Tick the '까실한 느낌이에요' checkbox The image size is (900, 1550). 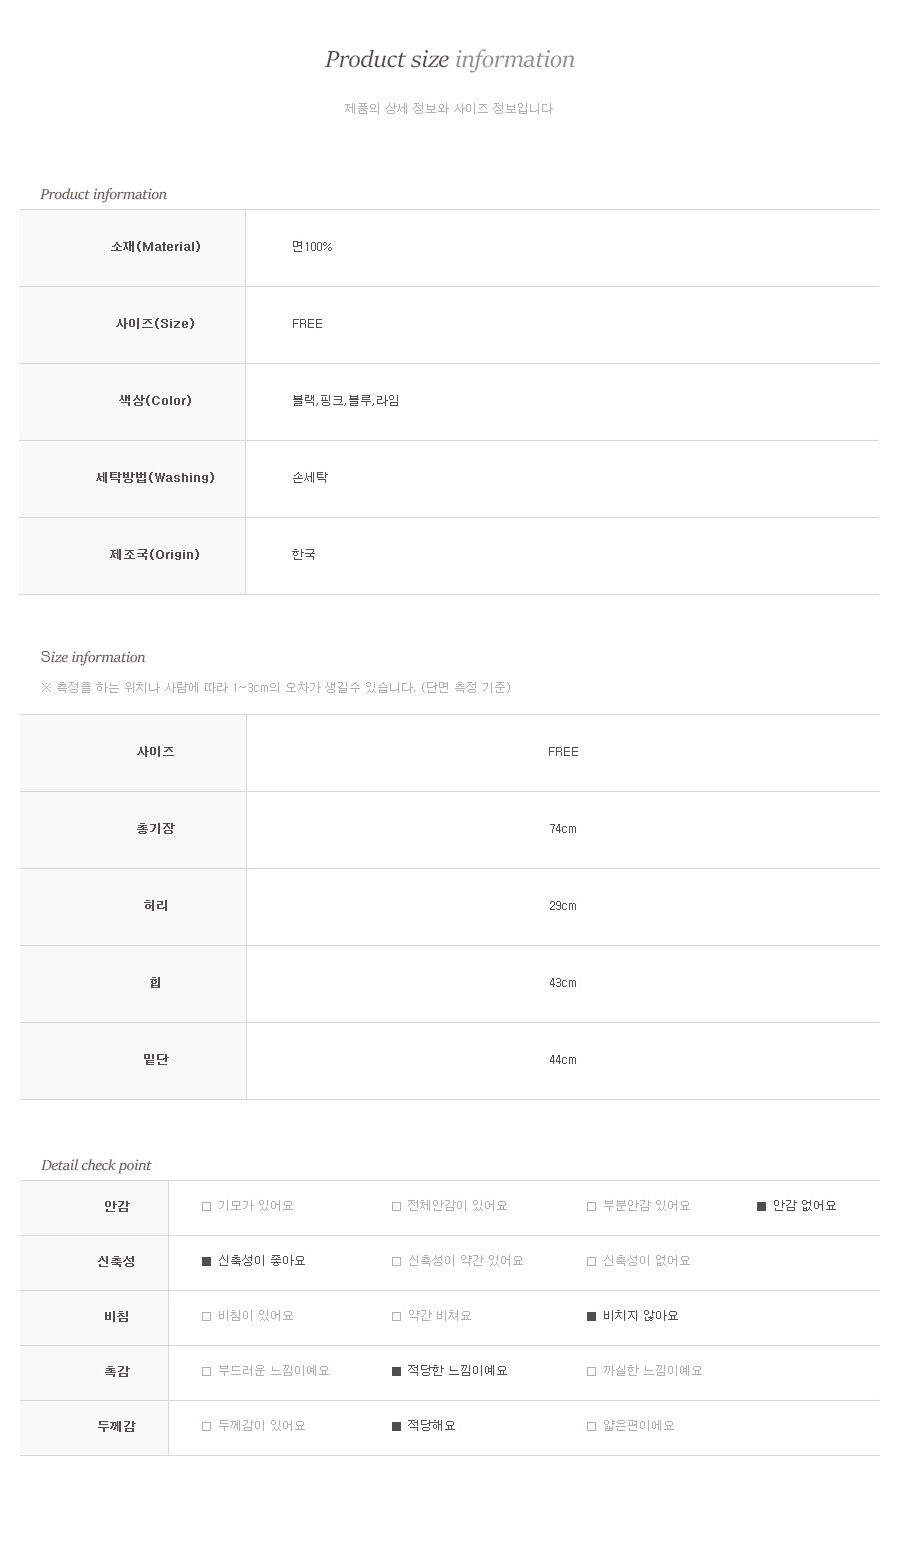[592, 1372]
